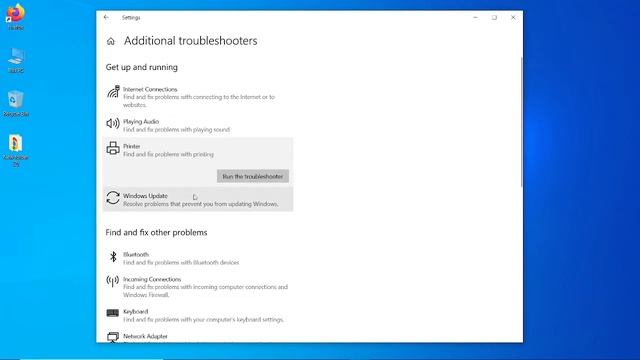The width and height of the screenshot is (640, 360).
Task: Open the Incoming Connections troubleshooter entry
Action: click(x=198, y=287)
